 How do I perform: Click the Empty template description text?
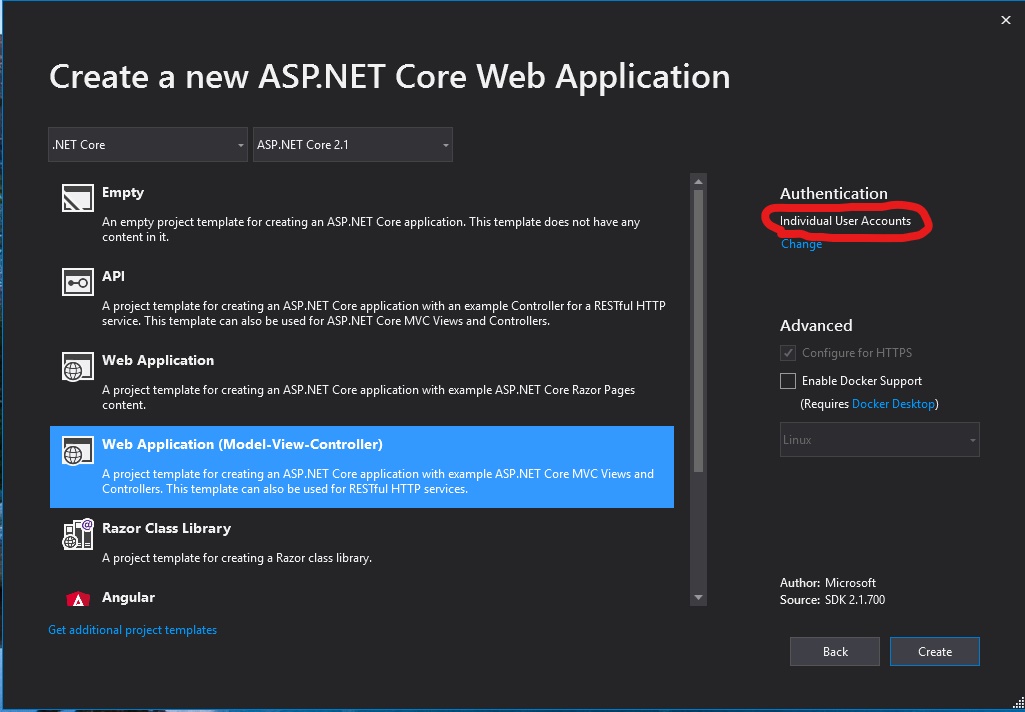click(x=371, y=229)
